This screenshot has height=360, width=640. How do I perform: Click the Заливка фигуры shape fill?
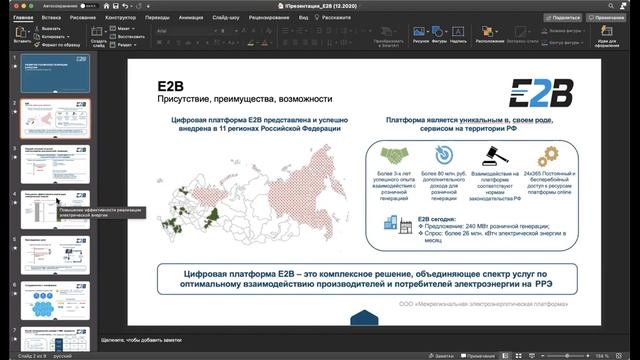564,31
